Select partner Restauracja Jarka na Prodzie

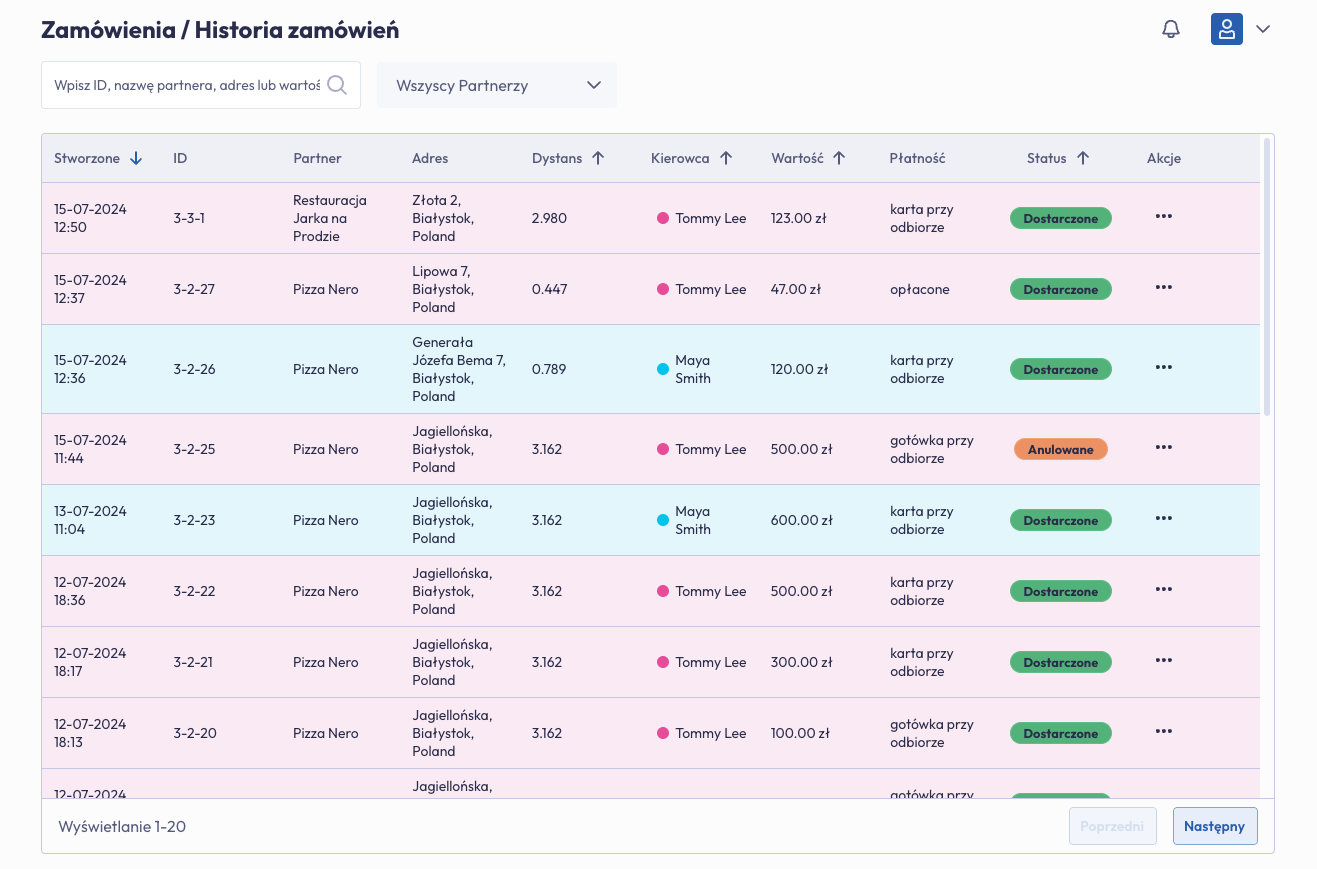[x=330, y=218]
